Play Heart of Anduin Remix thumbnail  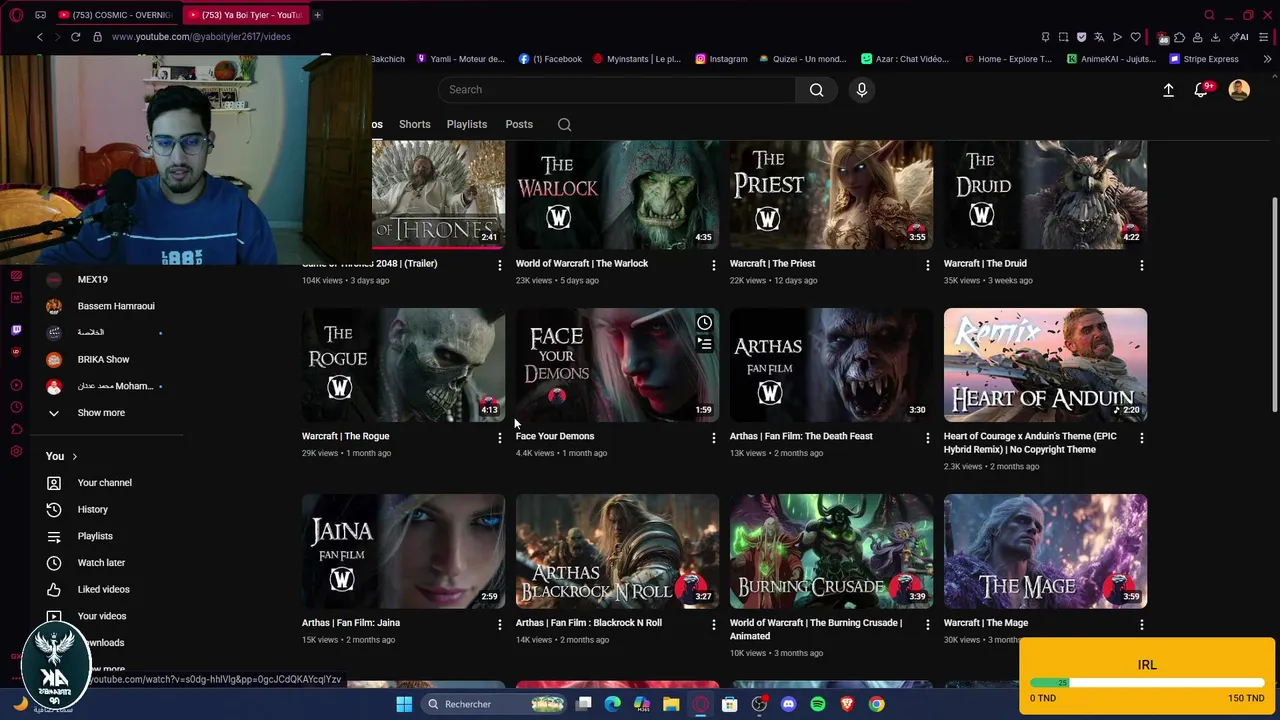click(x=1045, y=365)
